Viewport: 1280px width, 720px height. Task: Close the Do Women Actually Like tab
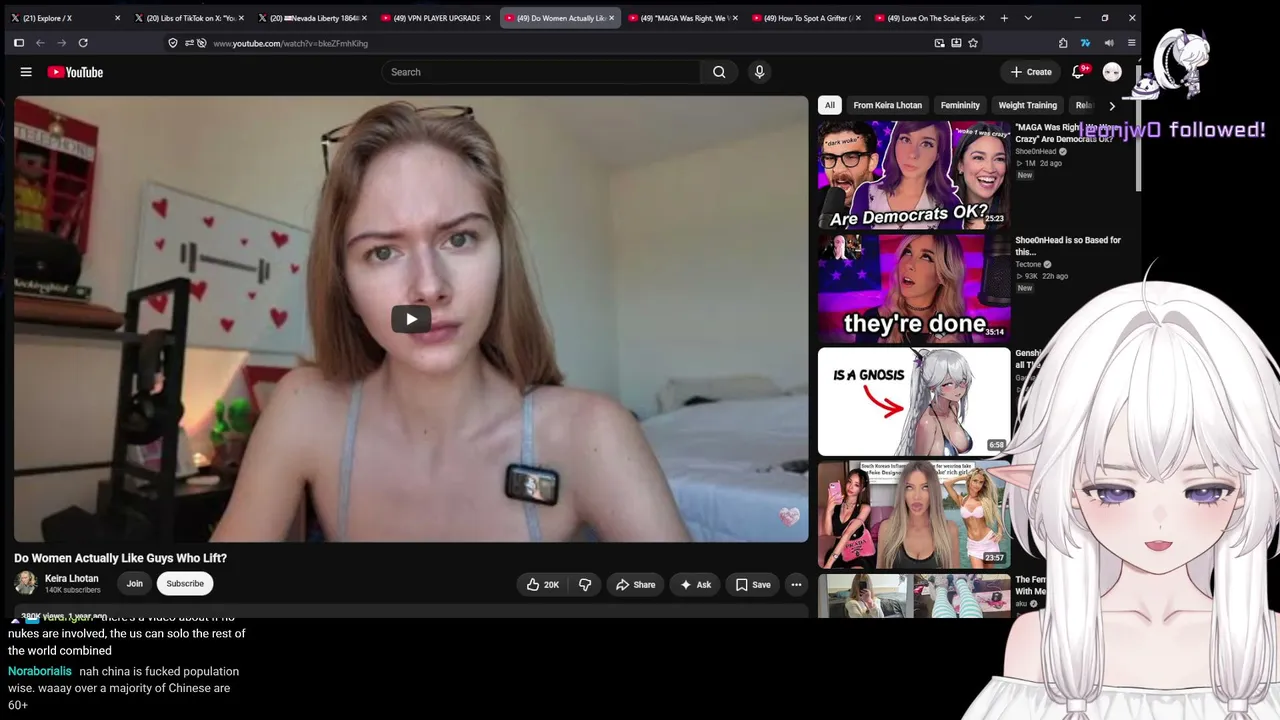pyautogui.click(x=611, y=18)
